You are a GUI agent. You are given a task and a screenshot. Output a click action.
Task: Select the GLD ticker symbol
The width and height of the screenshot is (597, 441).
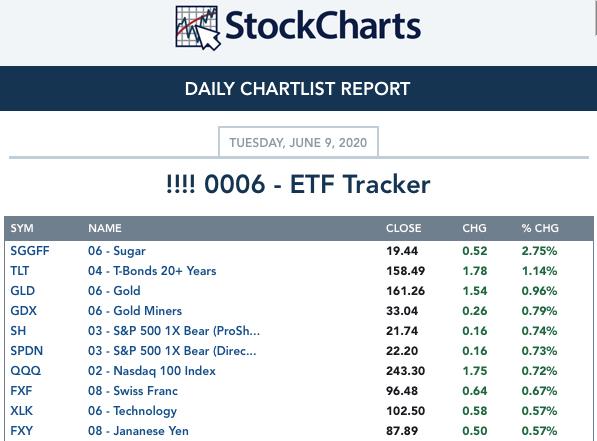tap(22, 291)
